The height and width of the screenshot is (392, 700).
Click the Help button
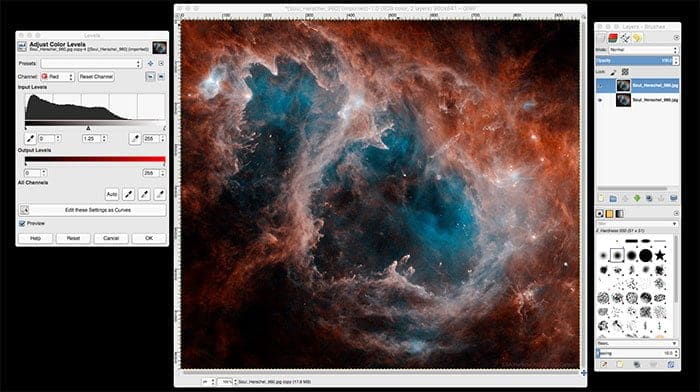tap(35, 238)
